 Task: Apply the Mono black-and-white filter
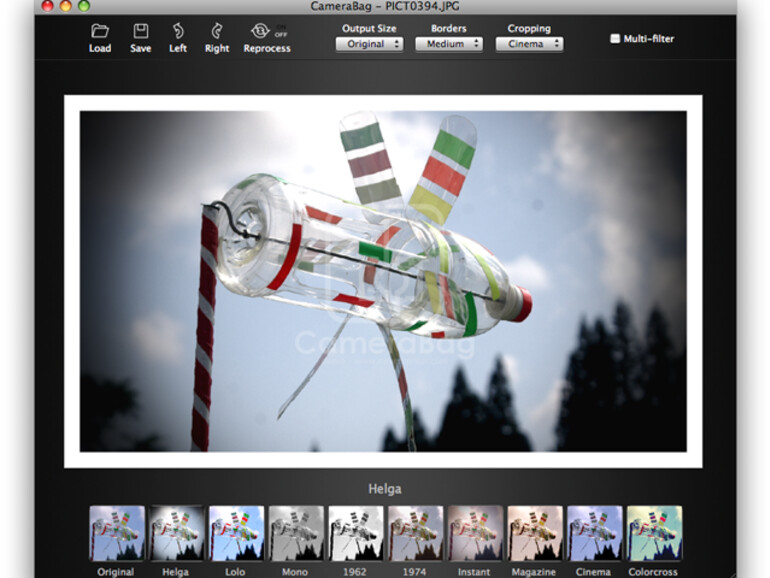pos(296,533)
